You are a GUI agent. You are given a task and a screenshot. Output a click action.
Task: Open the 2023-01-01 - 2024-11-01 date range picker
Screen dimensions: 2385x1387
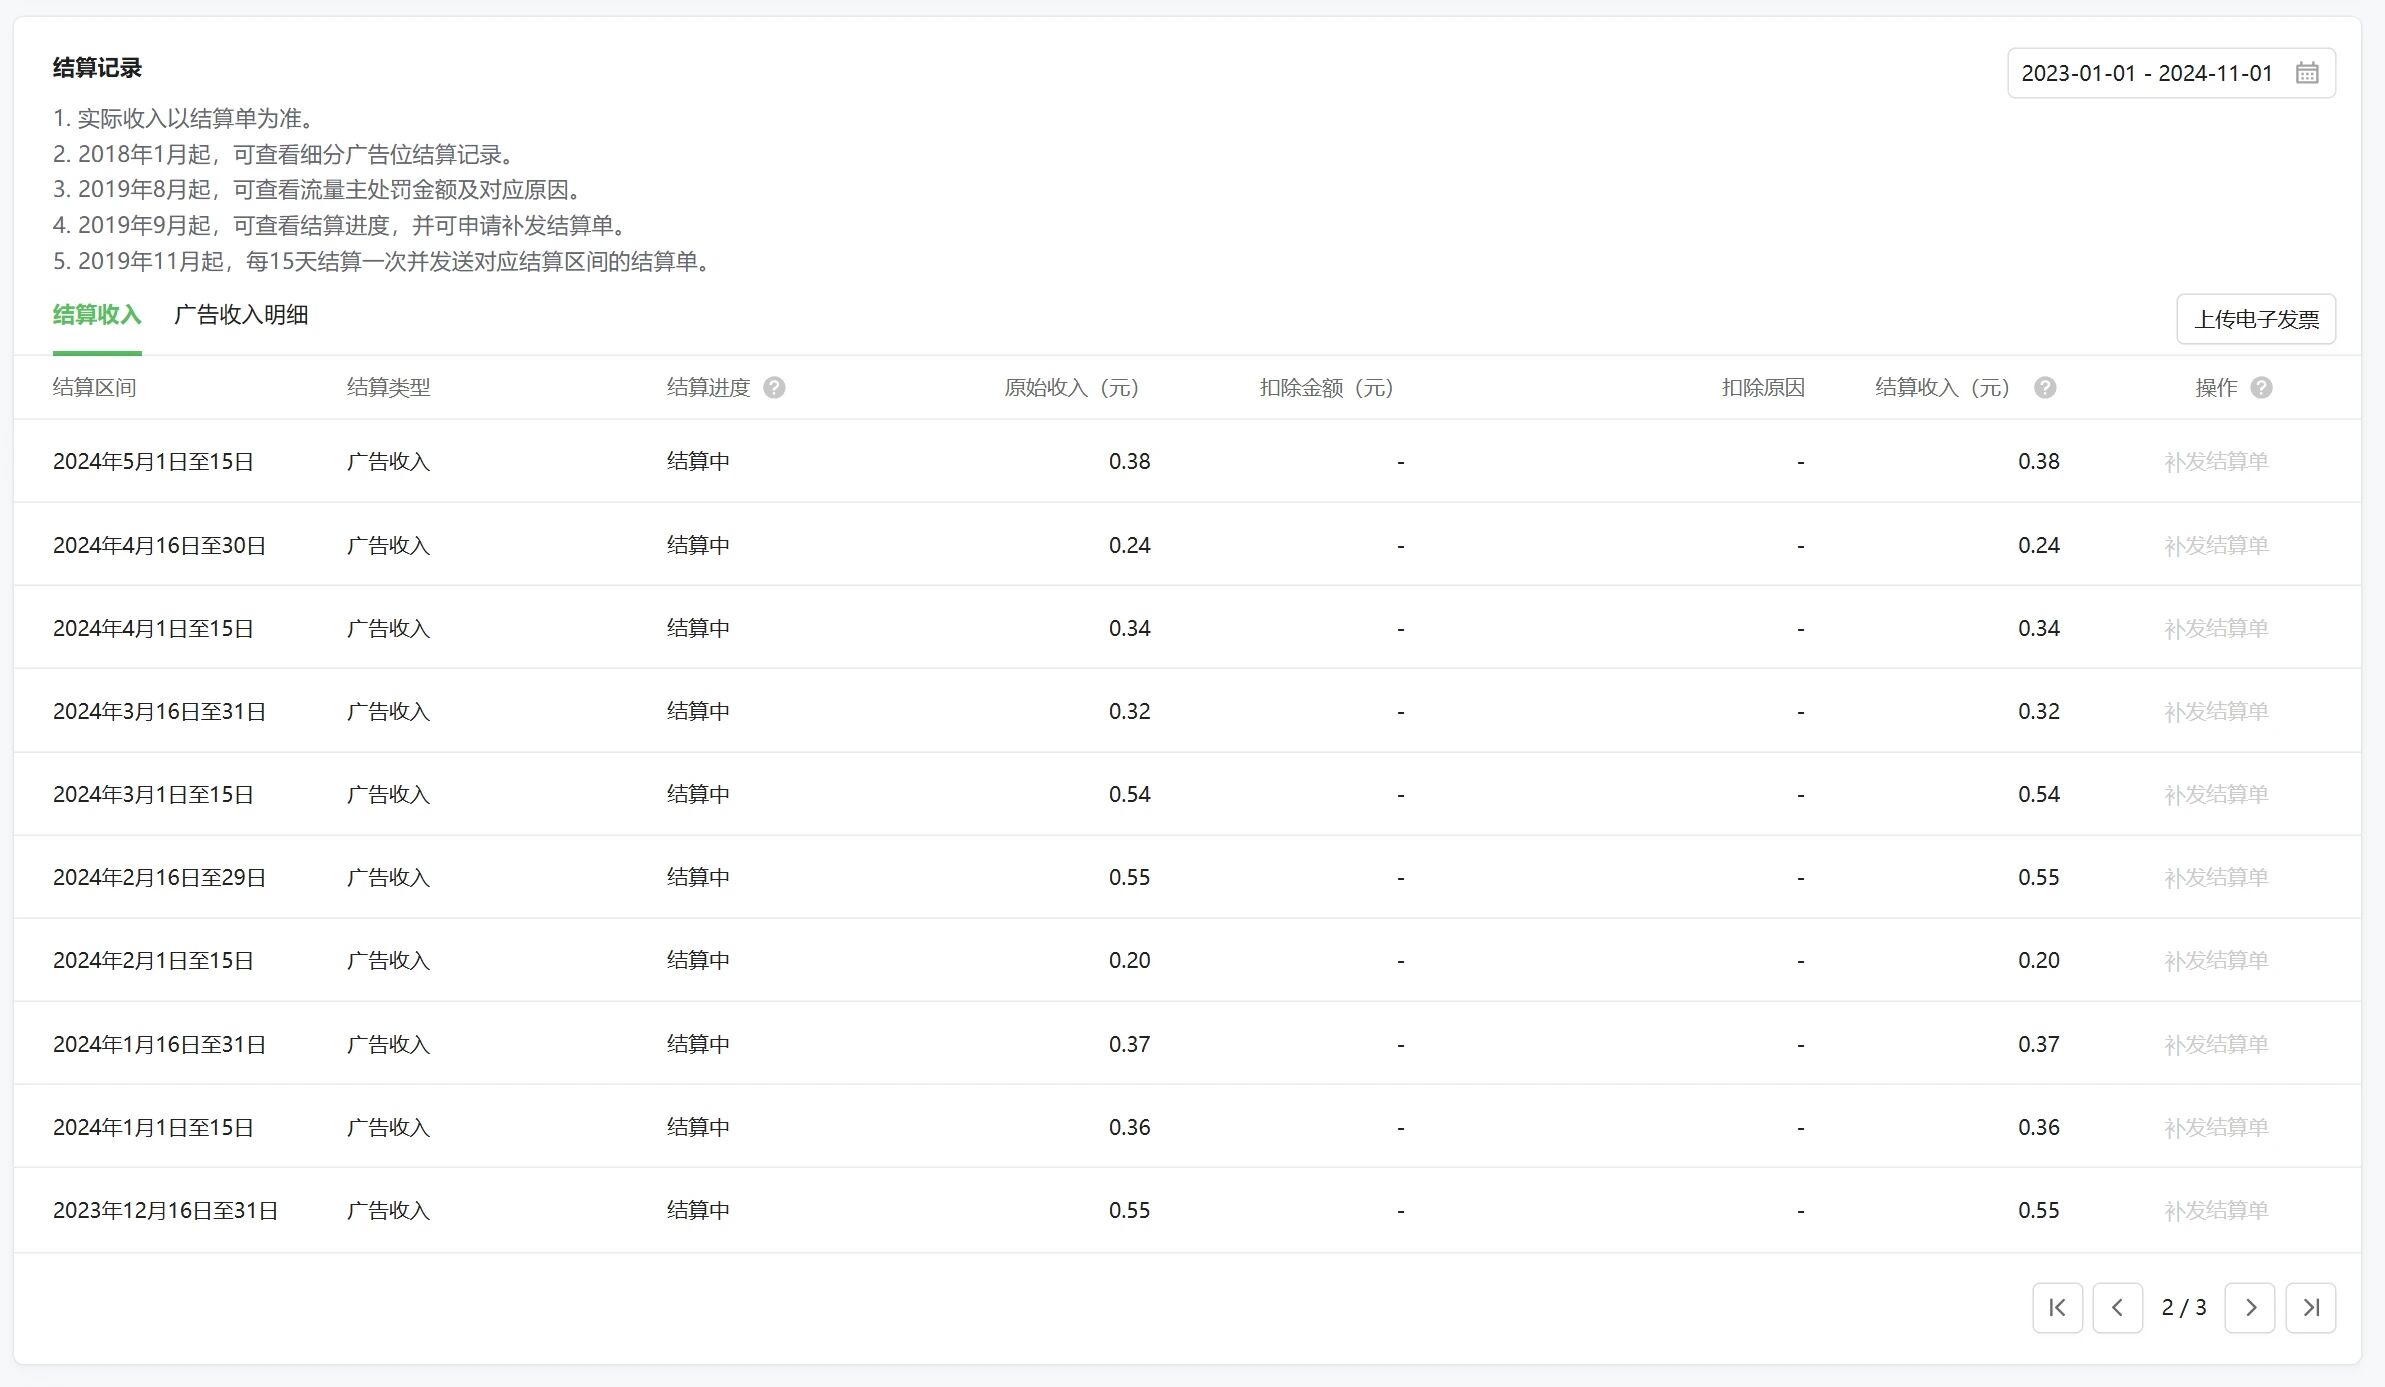(2146, 73)
